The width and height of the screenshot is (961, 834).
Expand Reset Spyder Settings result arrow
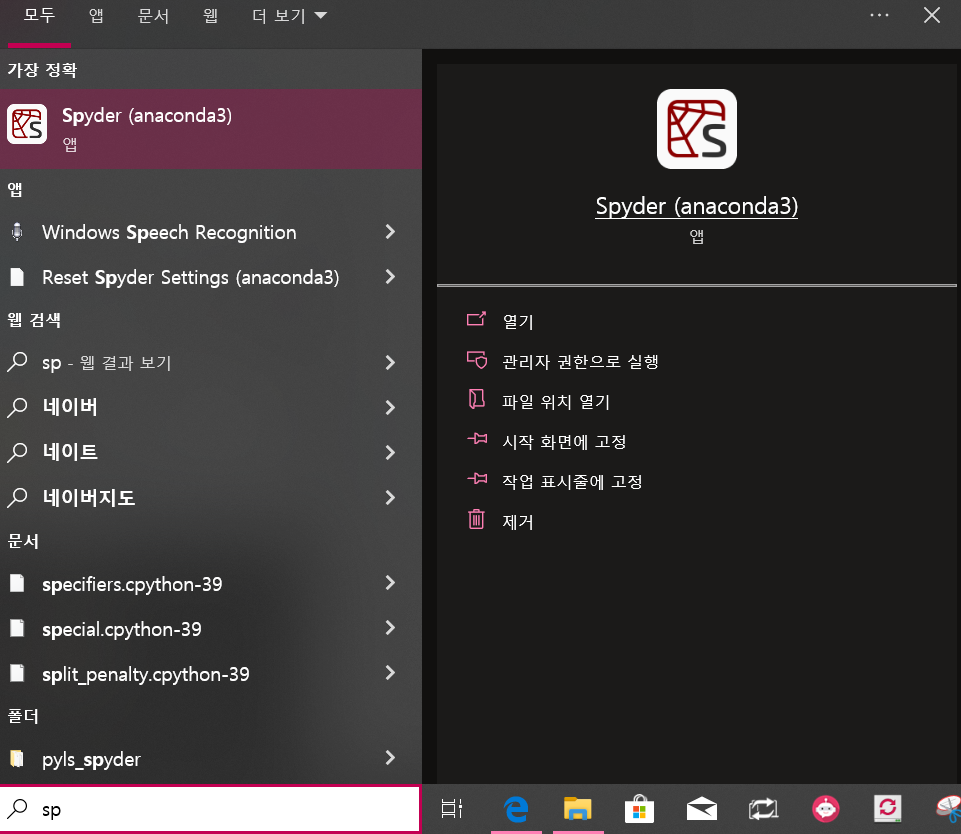390,277
